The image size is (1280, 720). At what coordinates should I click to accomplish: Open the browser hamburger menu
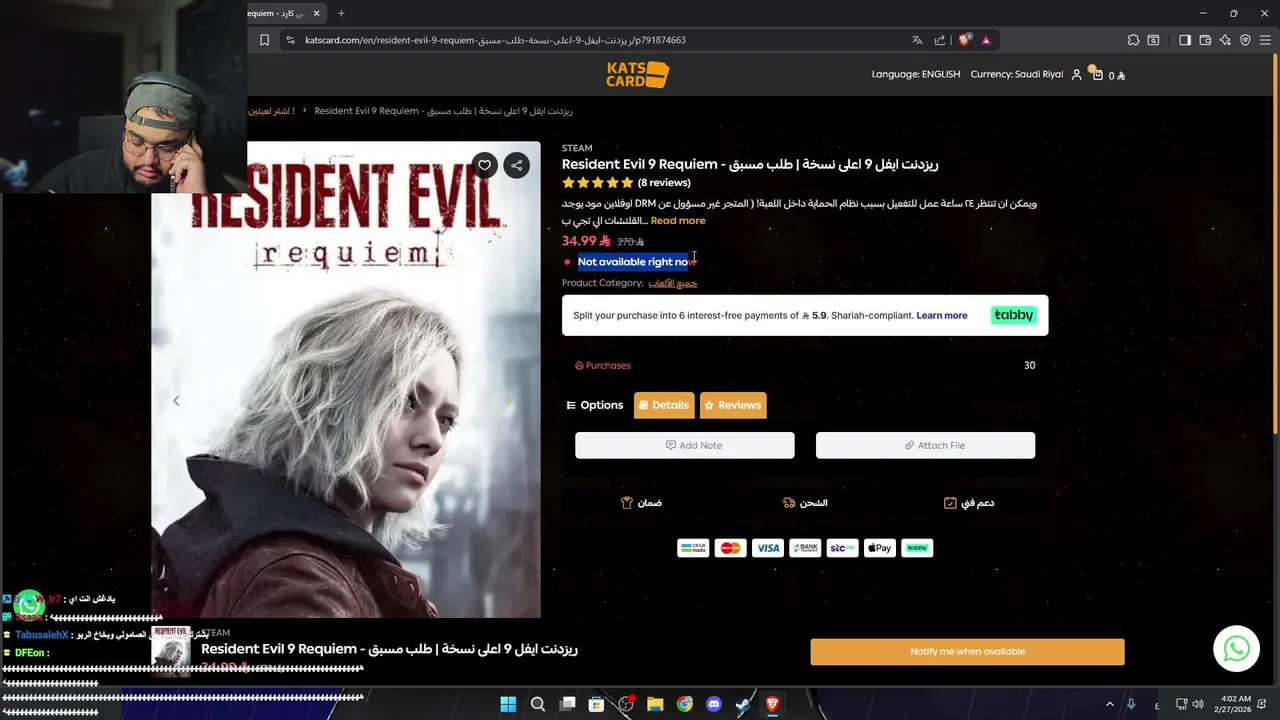[1265, 40]
